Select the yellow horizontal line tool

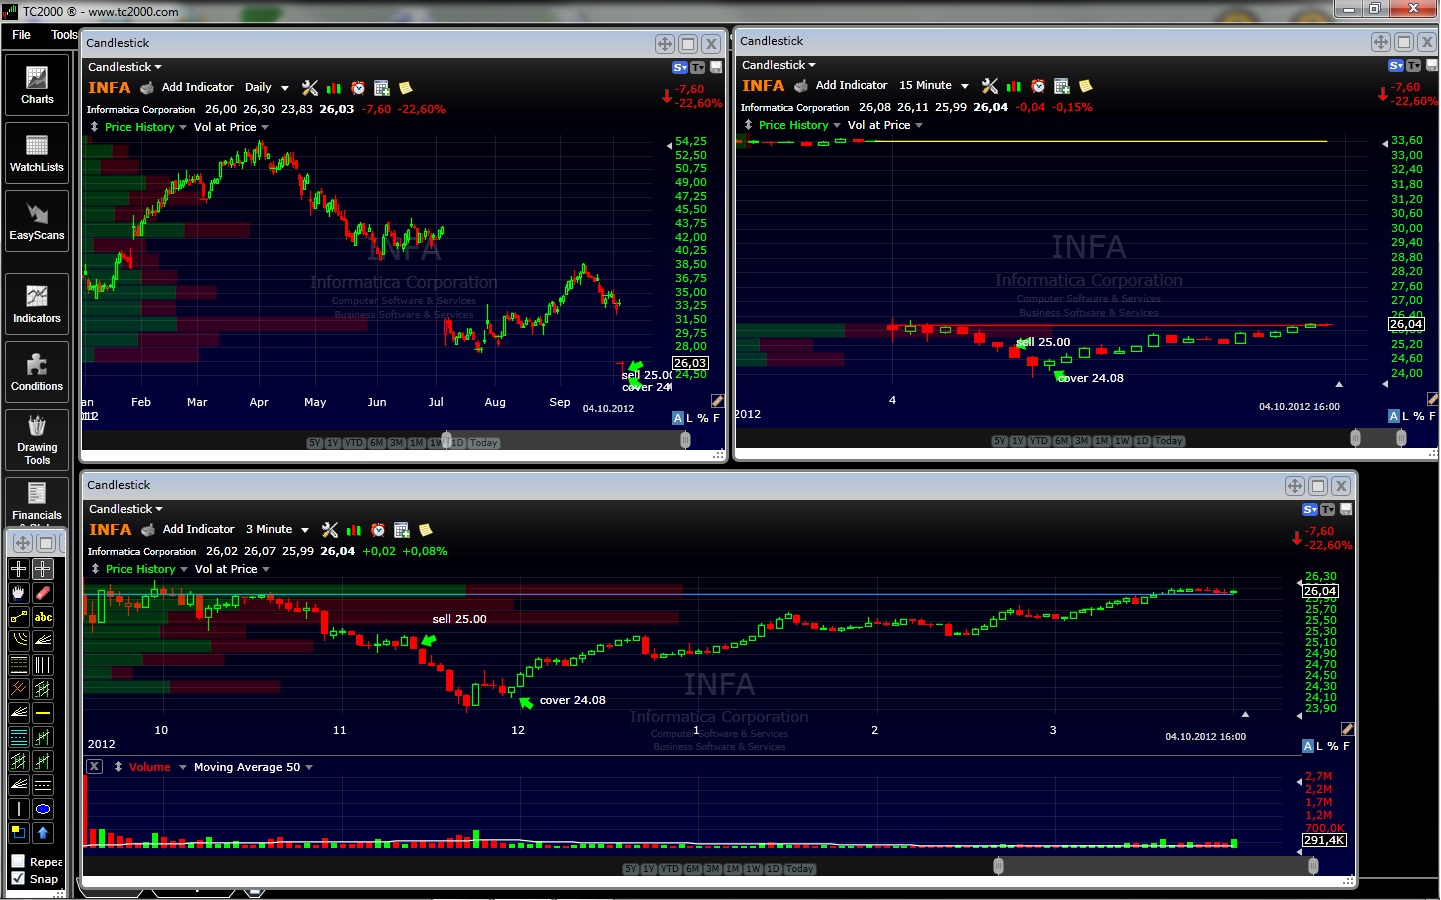pyautogui.click(x=43, y=713)
